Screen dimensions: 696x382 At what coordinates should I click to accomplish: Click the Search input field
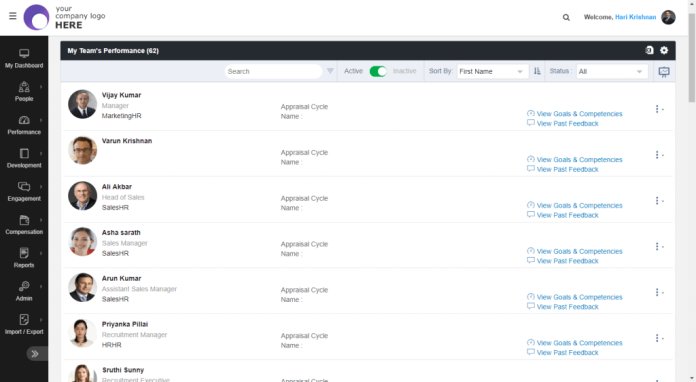(x=273, y=71)
